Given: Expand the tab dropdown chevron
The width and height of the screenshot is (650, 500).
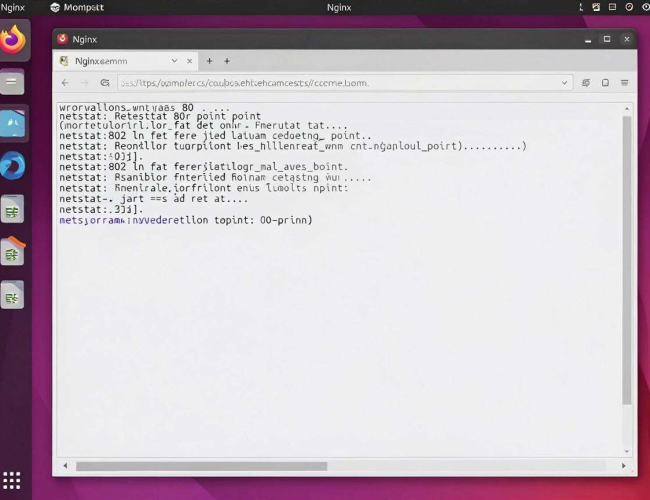Looking at the screenshot, I should 175,61.
